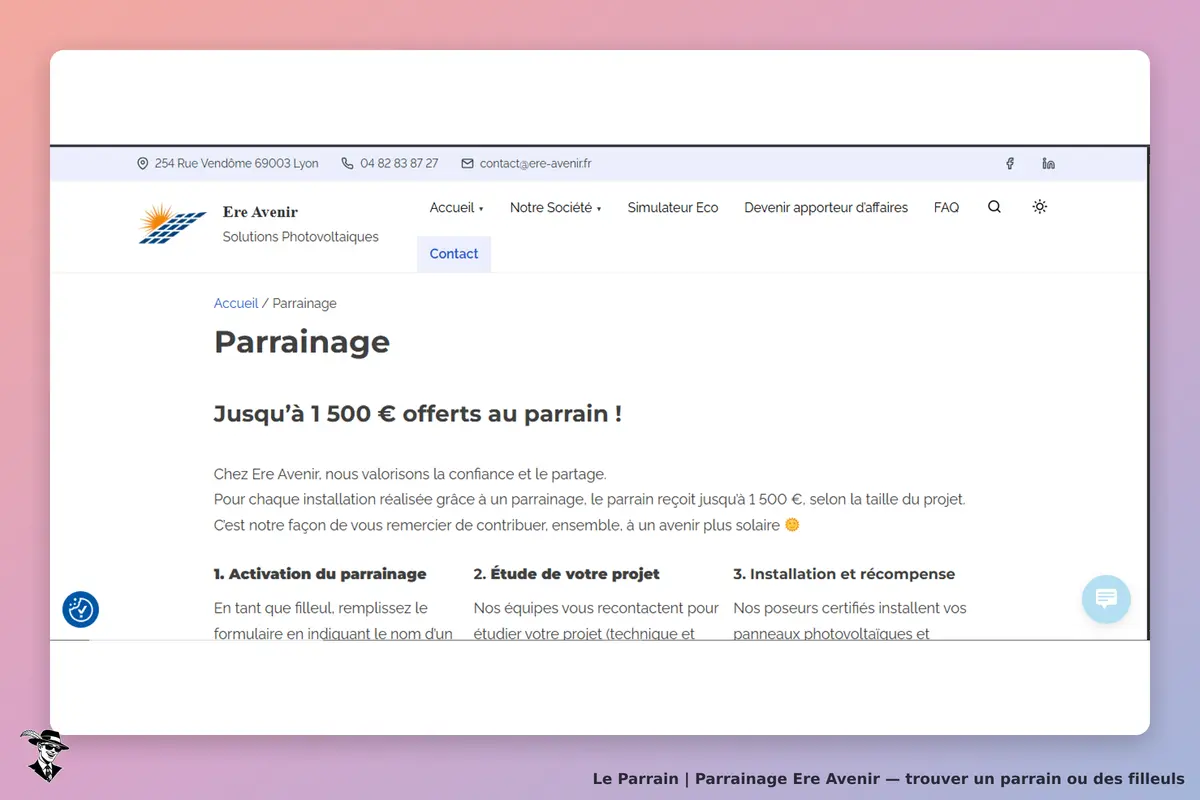Open Devenir apporteur d'affaires page
Screen dimensions: 1200x800
point(826,208)
